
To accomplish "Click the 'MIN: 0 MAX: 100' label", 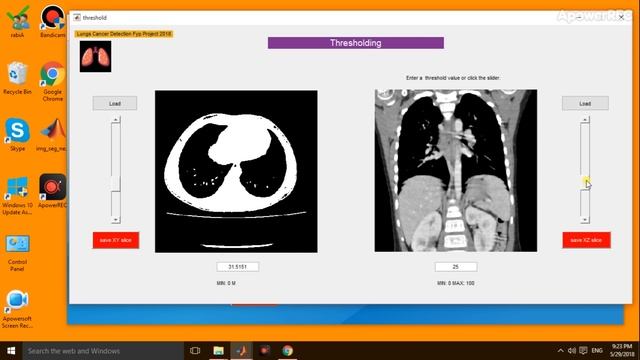I will click(456, 283).
